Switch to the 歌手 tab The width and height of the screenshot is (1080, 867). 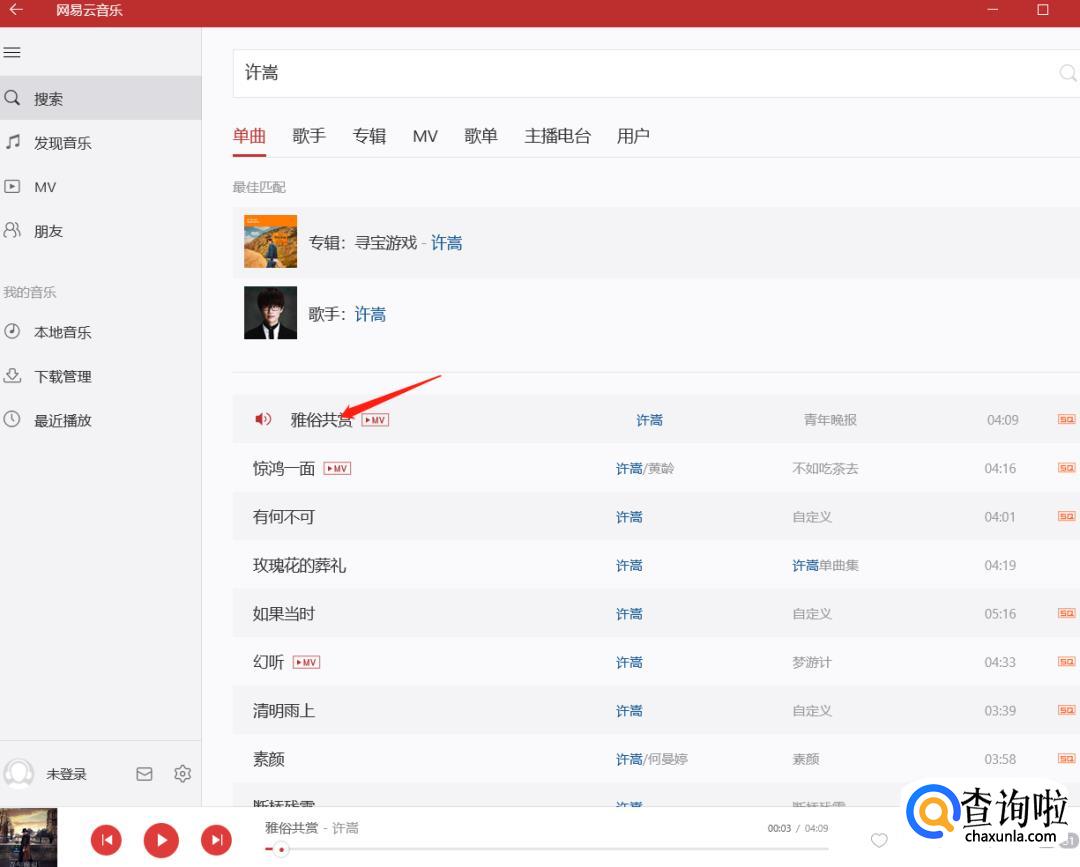[x=309, y=136]
